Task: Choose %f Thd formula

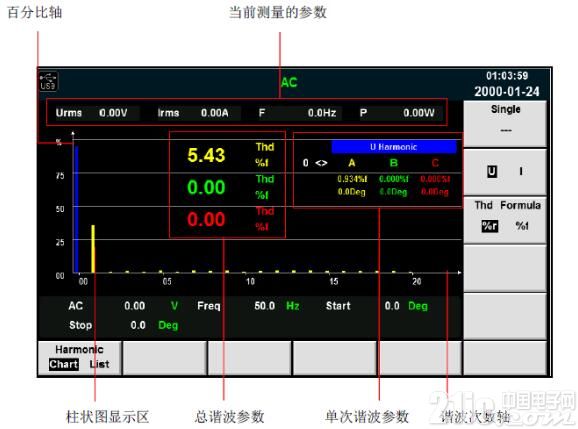Action: coord(522,226)
